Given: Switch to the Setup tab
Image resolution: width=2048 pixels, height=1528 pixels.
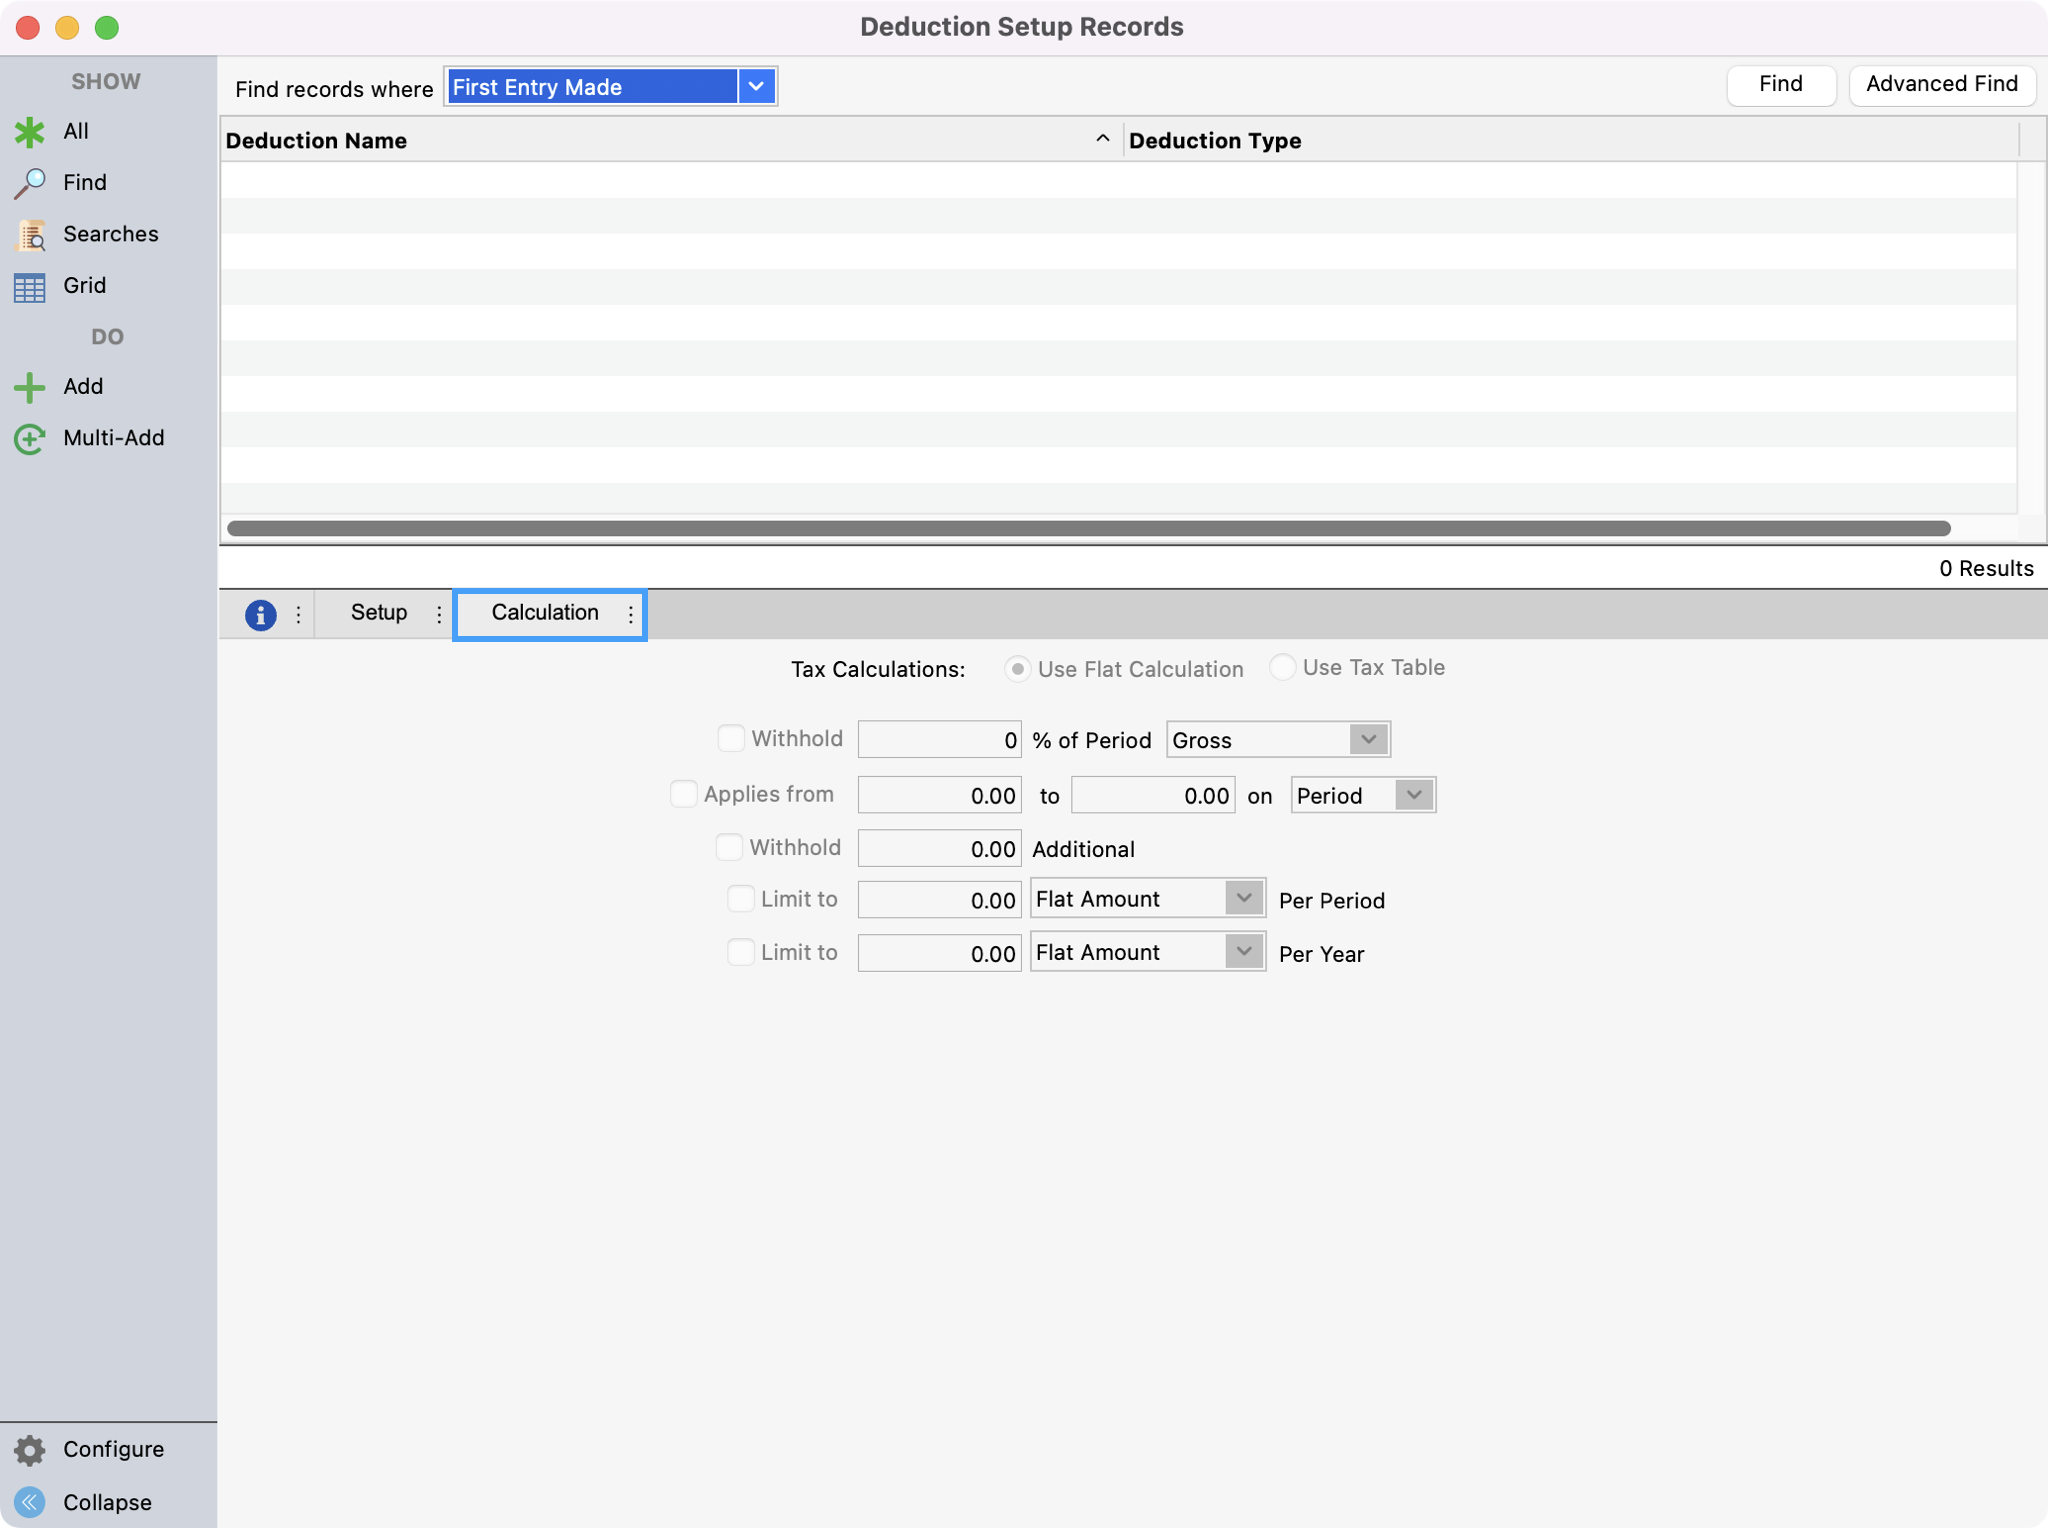Looking at the screenshot, I should pos(379,613).
